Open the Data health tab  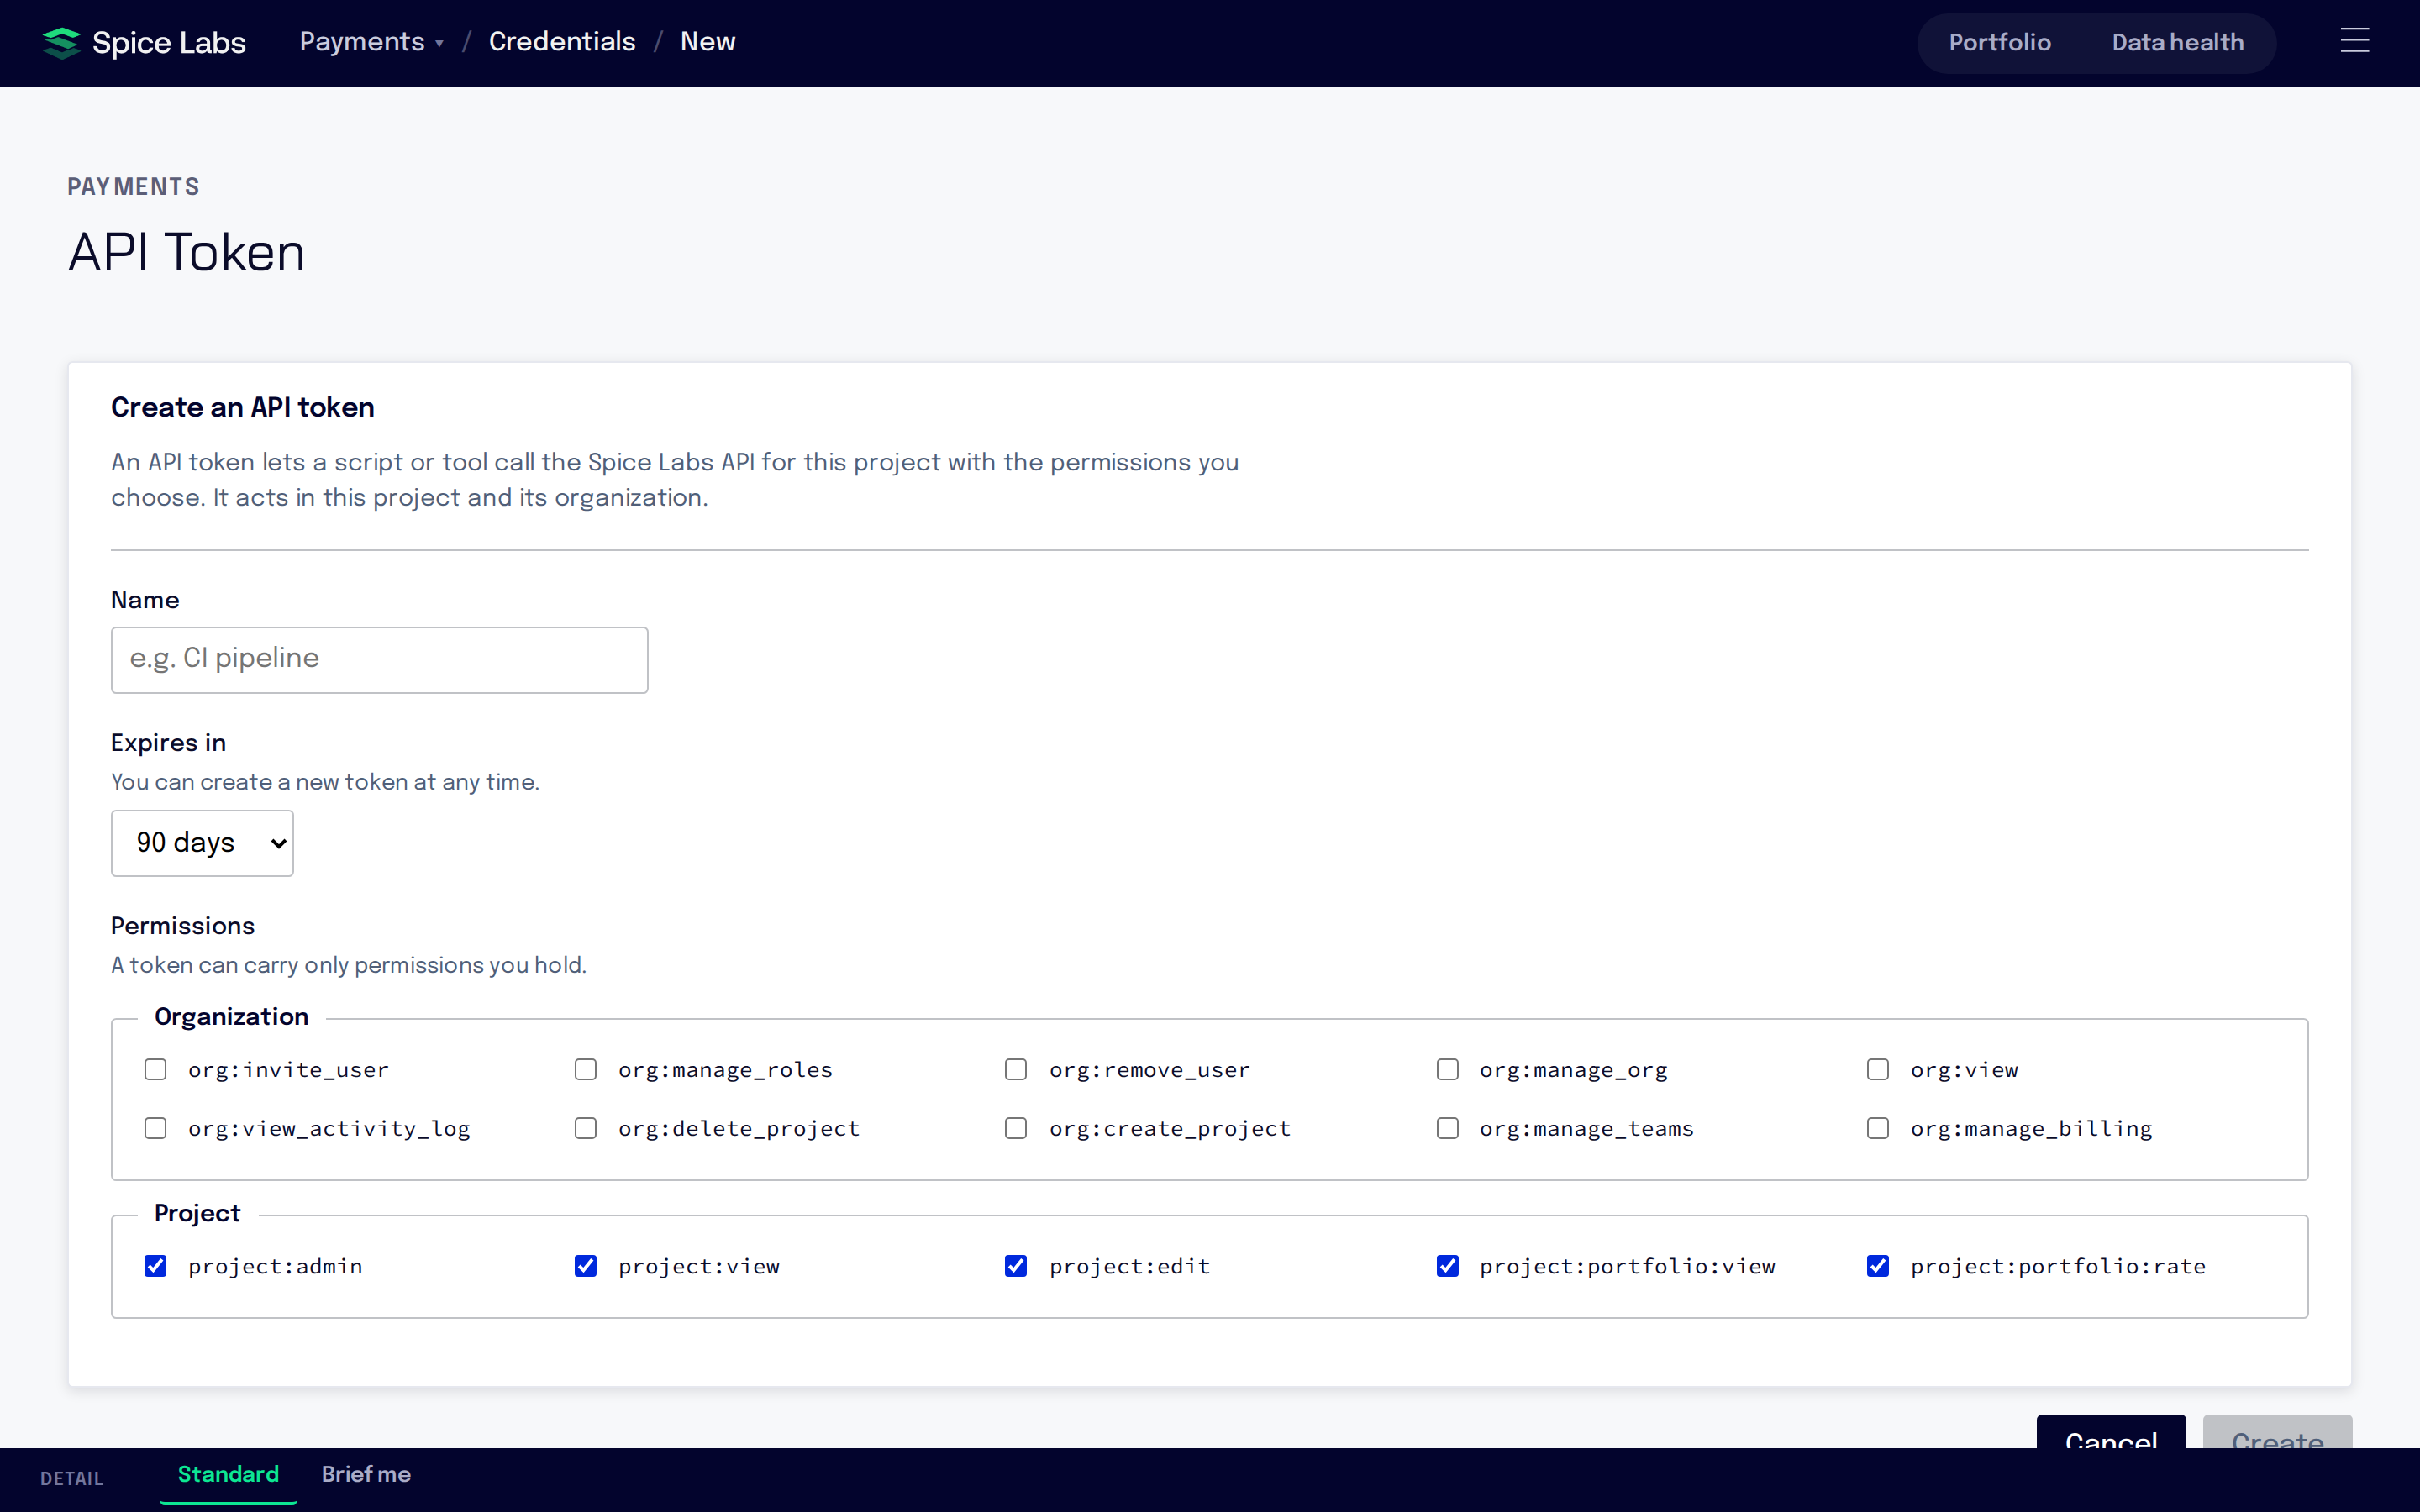2177,43
